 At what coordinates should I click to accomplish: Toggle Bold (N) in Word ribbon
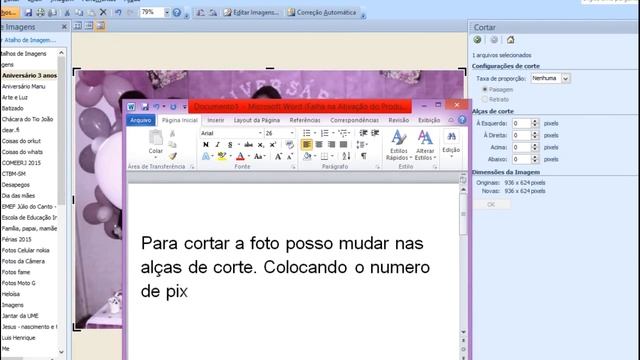(206, 144)
